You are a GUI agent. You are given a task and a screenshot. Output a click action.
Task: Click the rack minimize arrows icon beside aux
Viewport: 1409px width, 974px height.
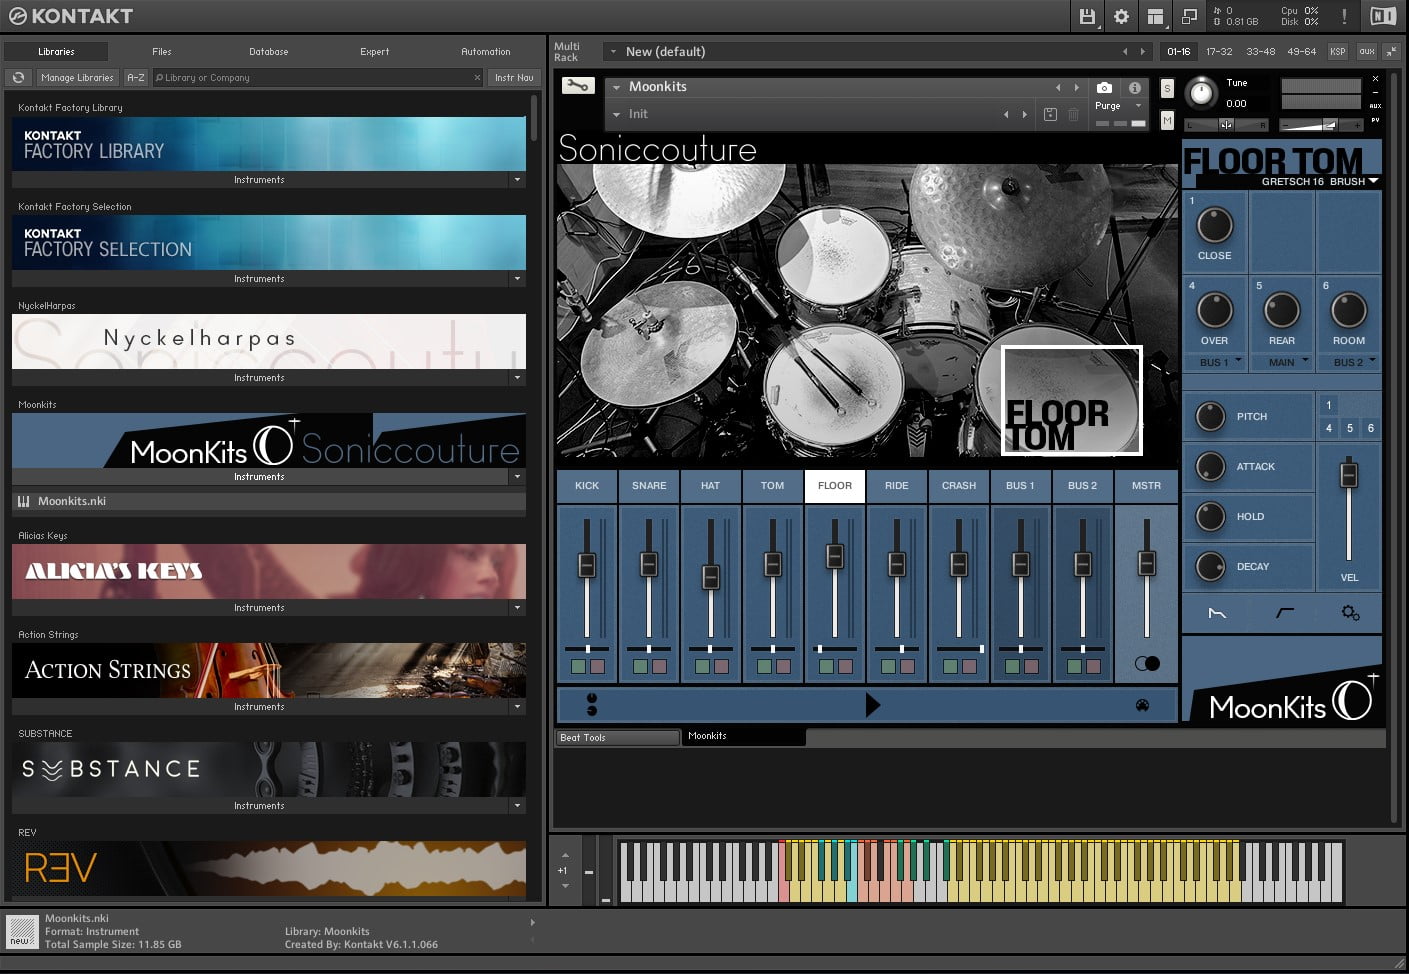coord(1391,51)
